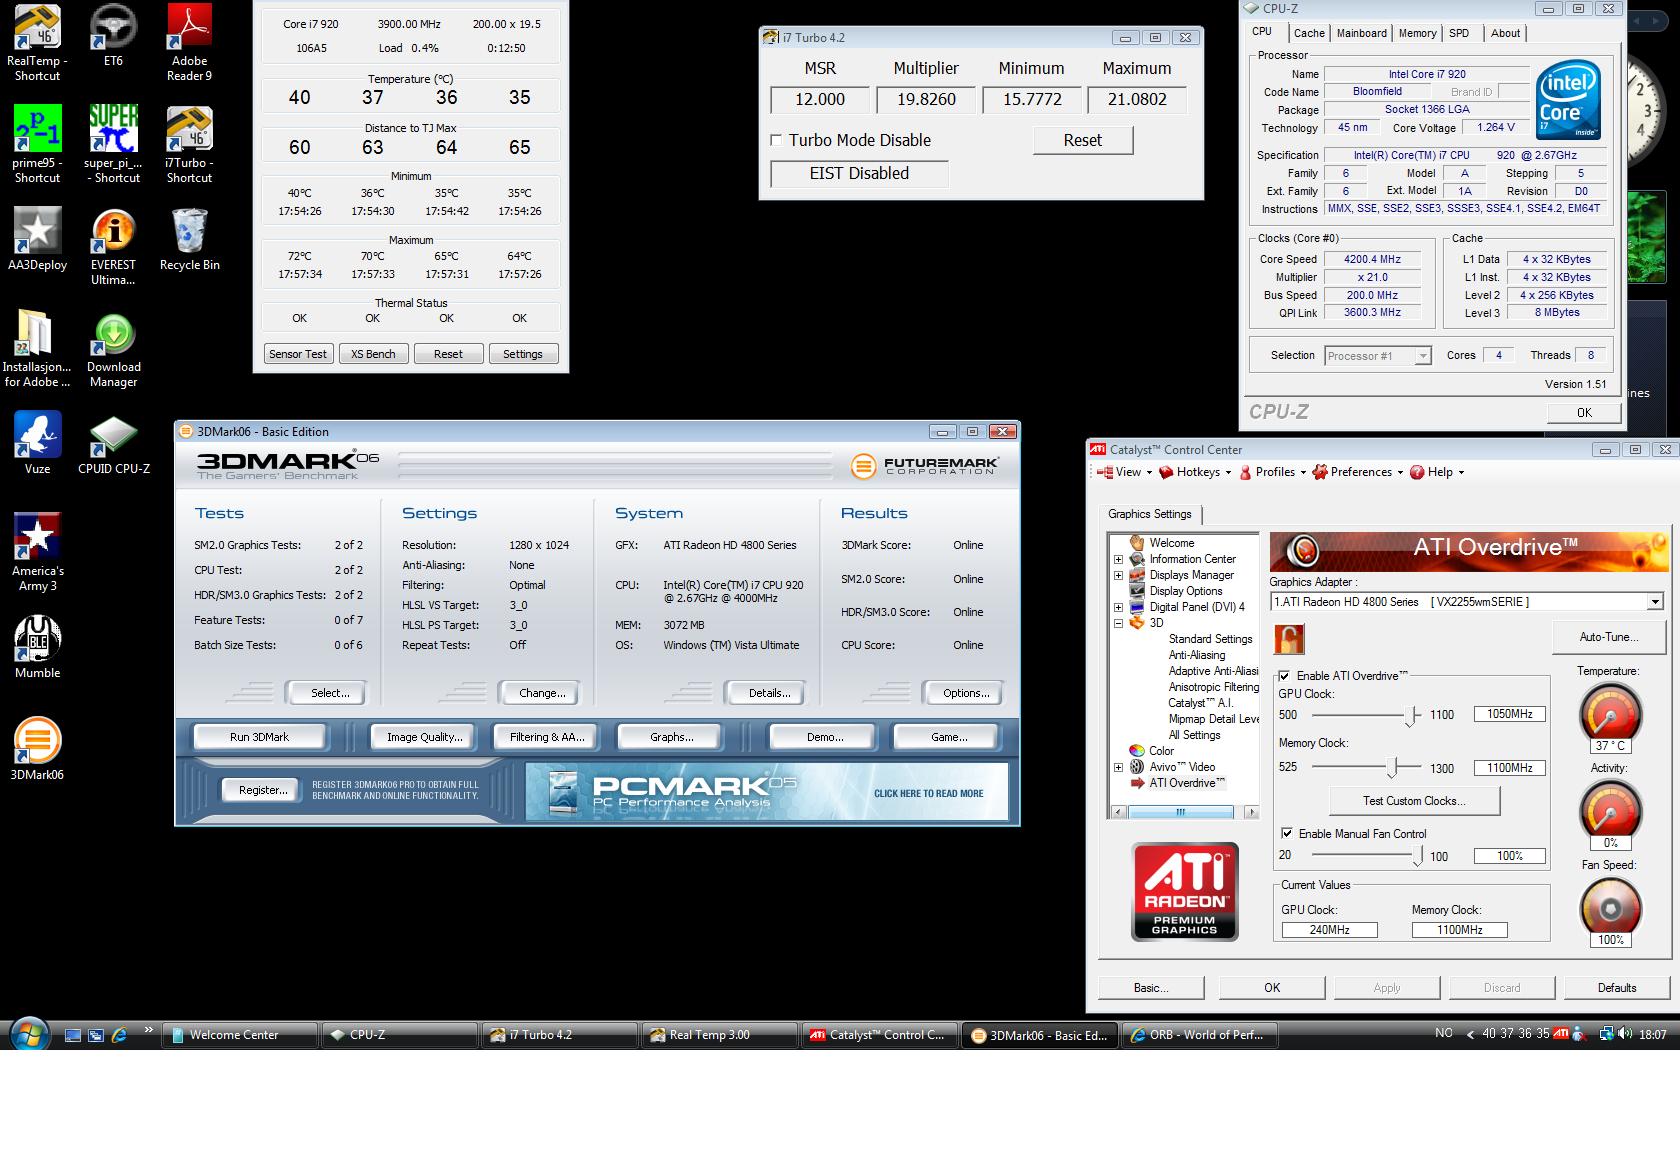Open CPUID CPU-Z desktop icon
Screen dimensions: 1680x1152
click(113, 443)
